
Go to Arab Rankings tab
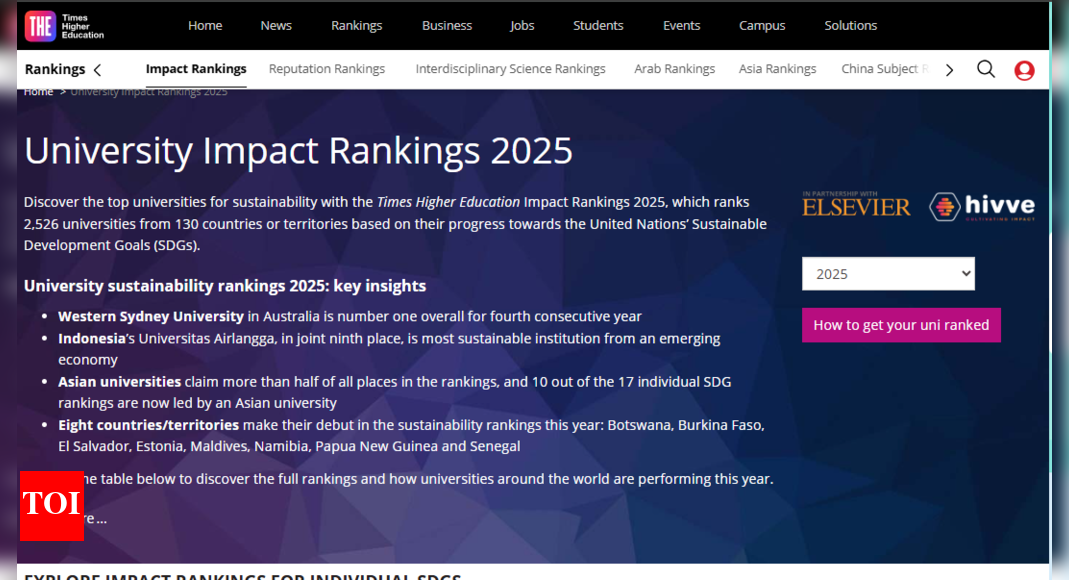point(674,69)
